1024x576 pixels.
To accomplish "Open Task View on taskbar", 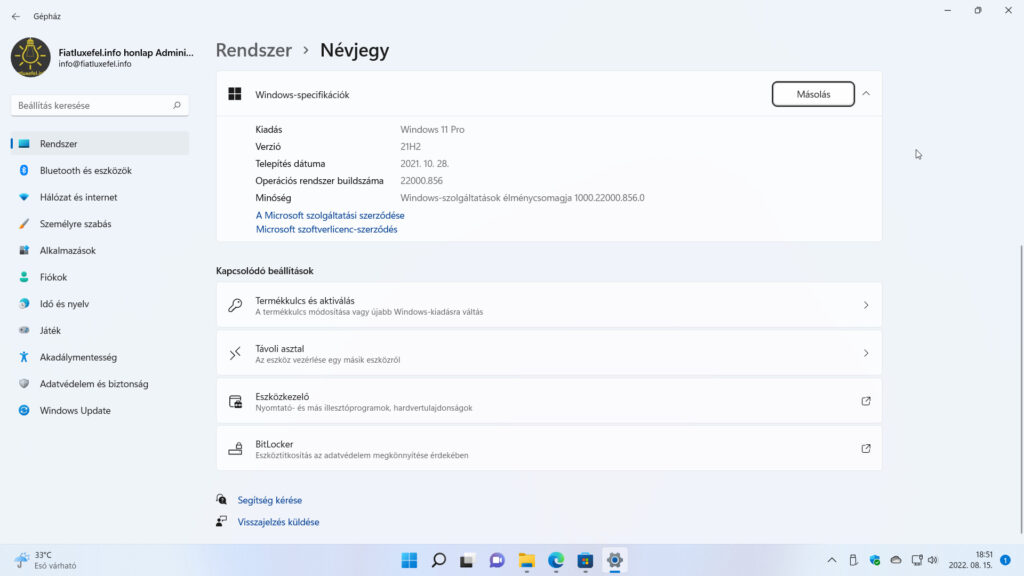I will 467,560.
